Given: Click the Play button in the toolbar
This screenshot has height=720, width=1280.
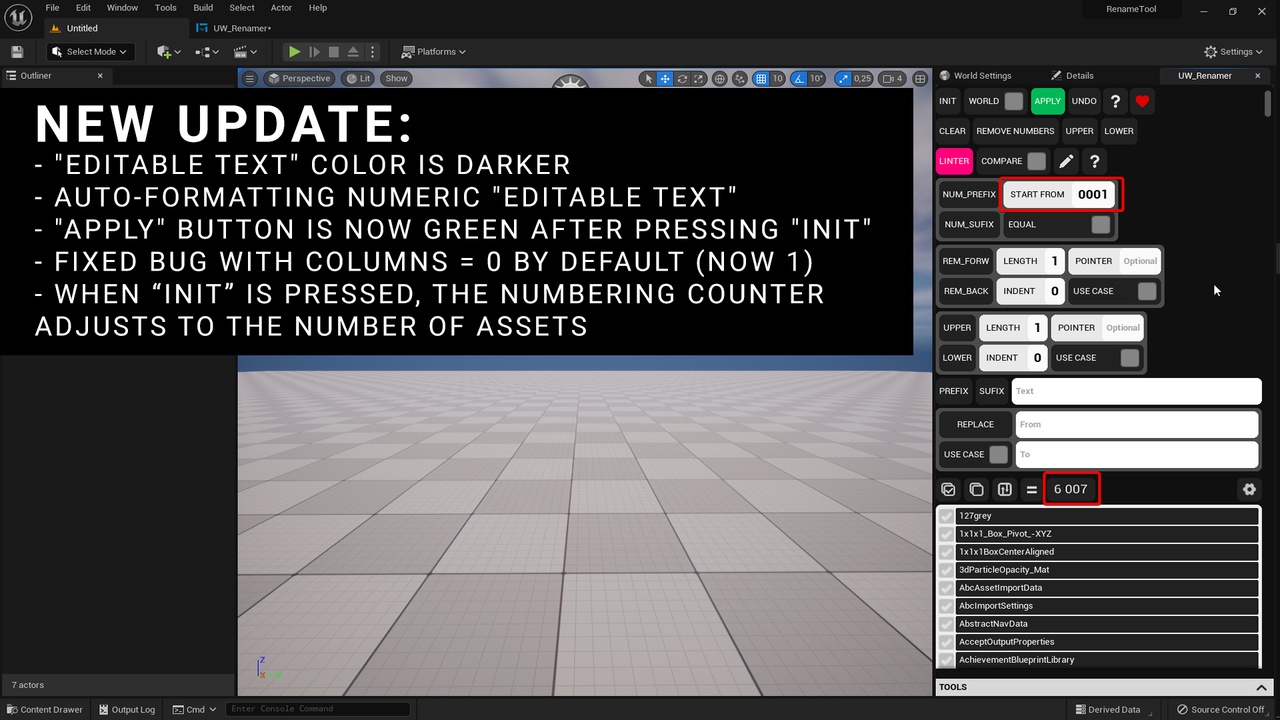Looking at the screenshot, I should pos(294,52).
